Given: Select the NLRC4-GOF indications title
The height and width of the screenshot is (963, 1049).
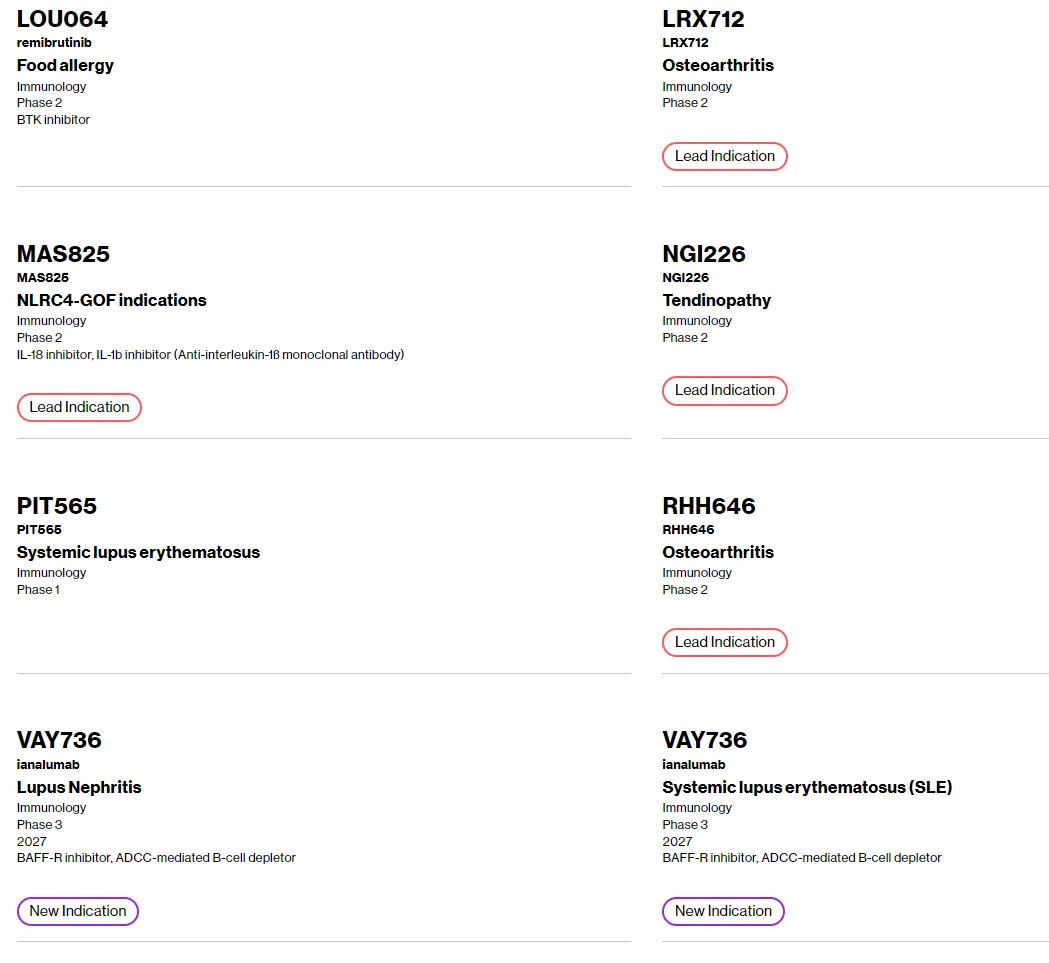Looking at the screenshot, I should click(x=112, y=300).
